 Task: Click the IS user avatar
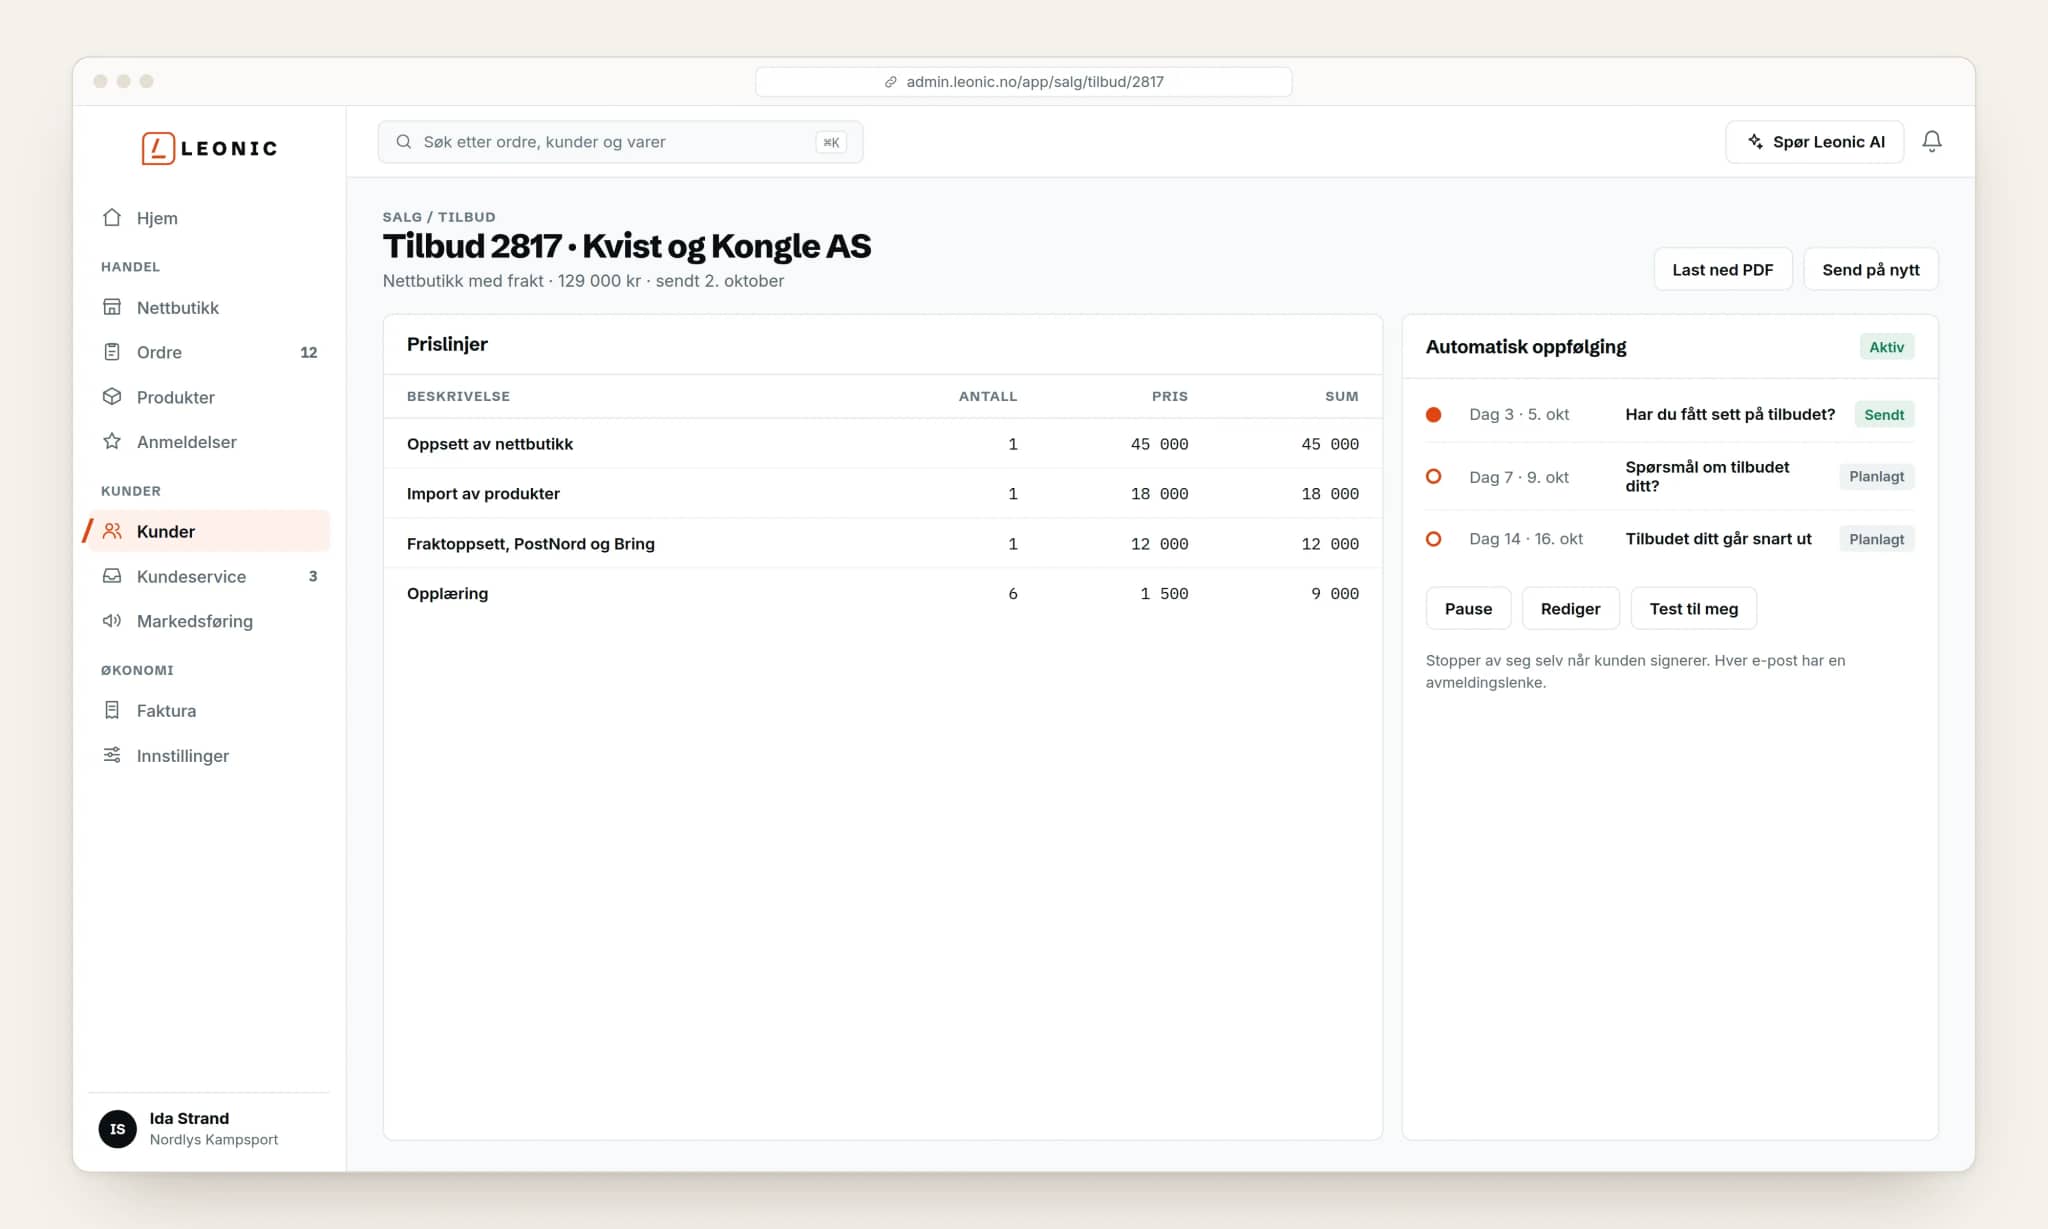click(x=118, y=1129)
